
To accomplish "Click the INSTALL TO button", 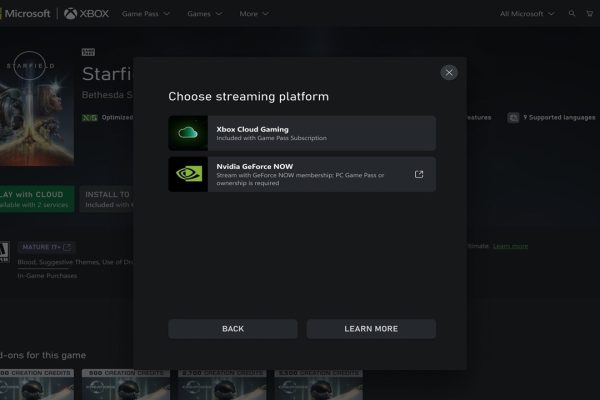I will pos(106,199).
